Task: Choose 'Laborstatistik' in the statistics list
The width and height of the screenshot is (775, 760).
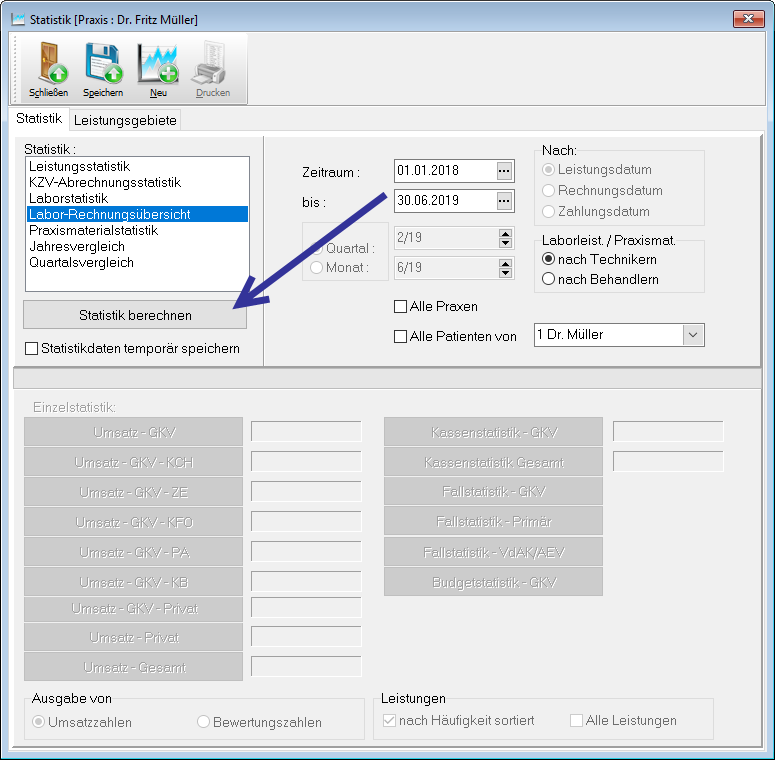Action: tap(68, 198)
